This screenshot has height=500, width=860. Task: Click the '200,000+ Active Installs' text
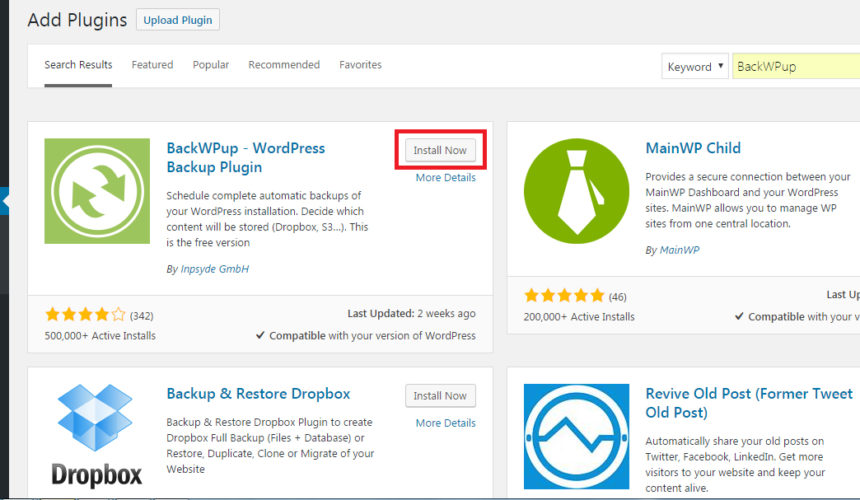point(579,317)
